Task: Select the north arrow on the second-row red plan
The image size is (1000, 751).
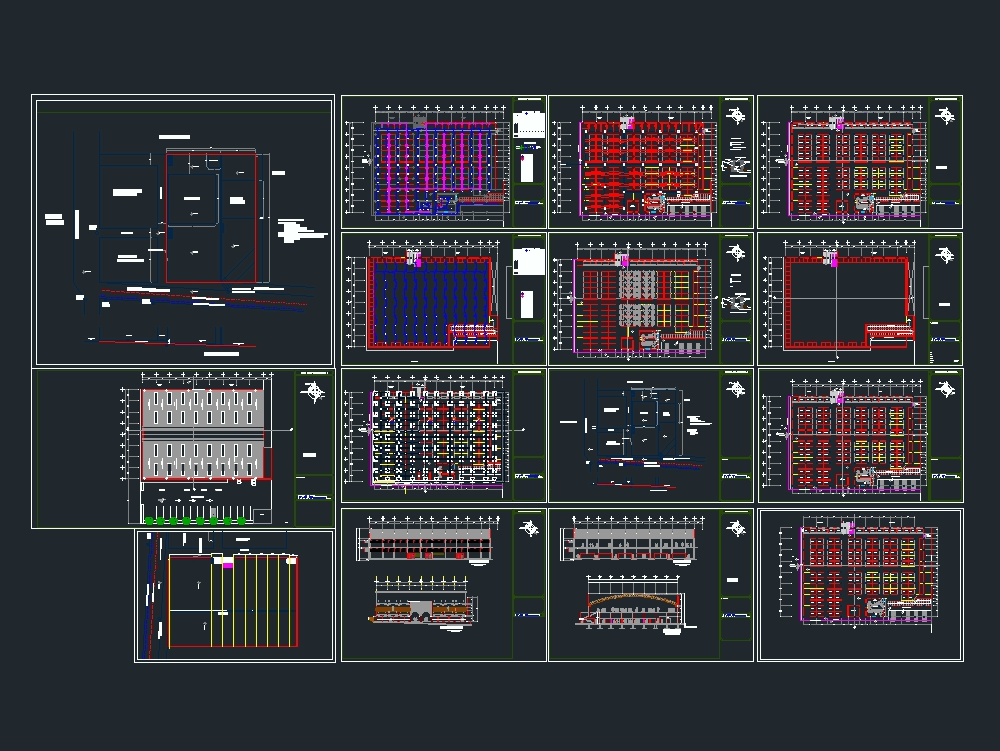Action: coord(736,252)
